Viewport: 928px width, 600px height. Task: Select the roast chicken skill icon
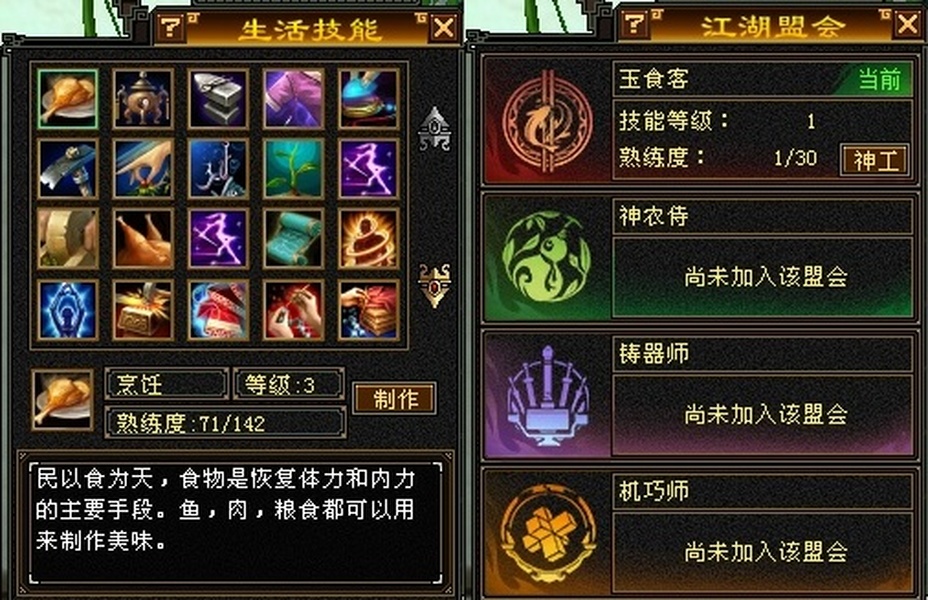(143, 238)
